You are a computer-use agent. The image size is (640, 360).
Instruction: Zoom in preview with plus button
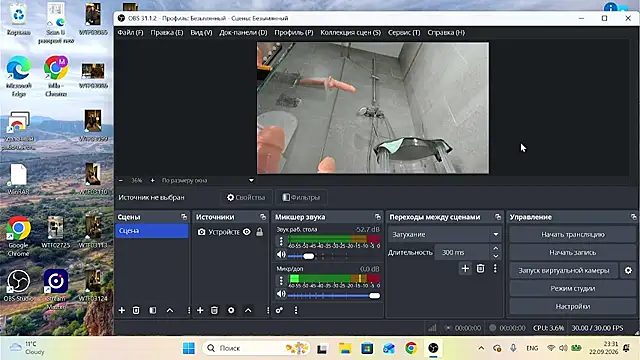[x=153, y=180]
